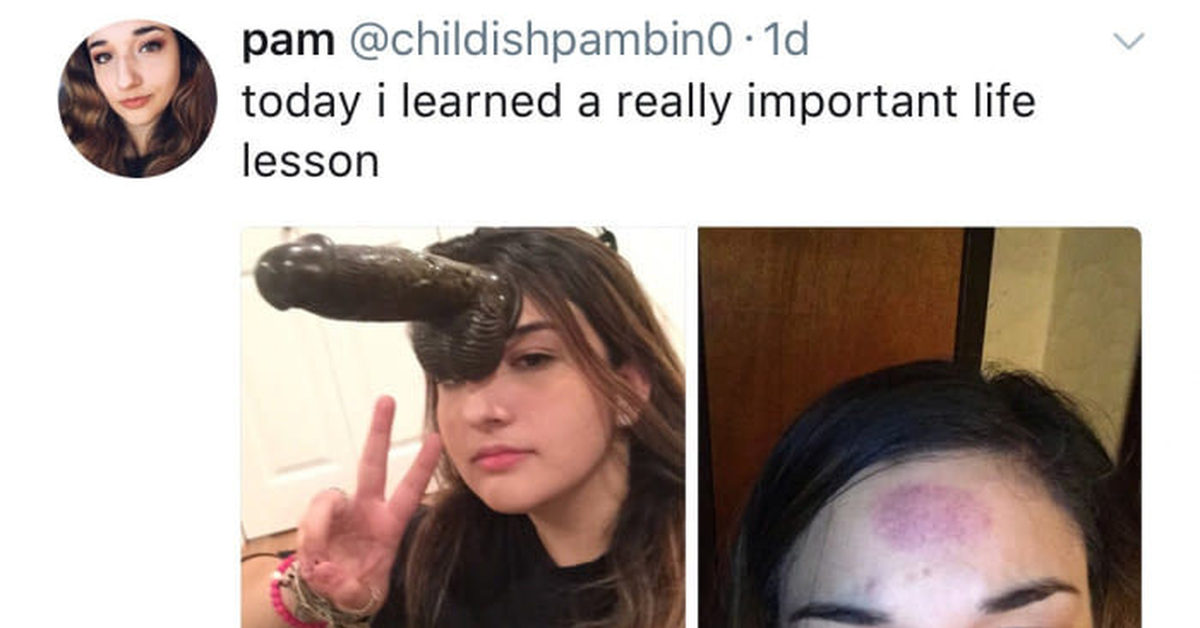The image size is (1200, 628).
Task: Open pam's circular profile avatar
Action: pos(138,99)
